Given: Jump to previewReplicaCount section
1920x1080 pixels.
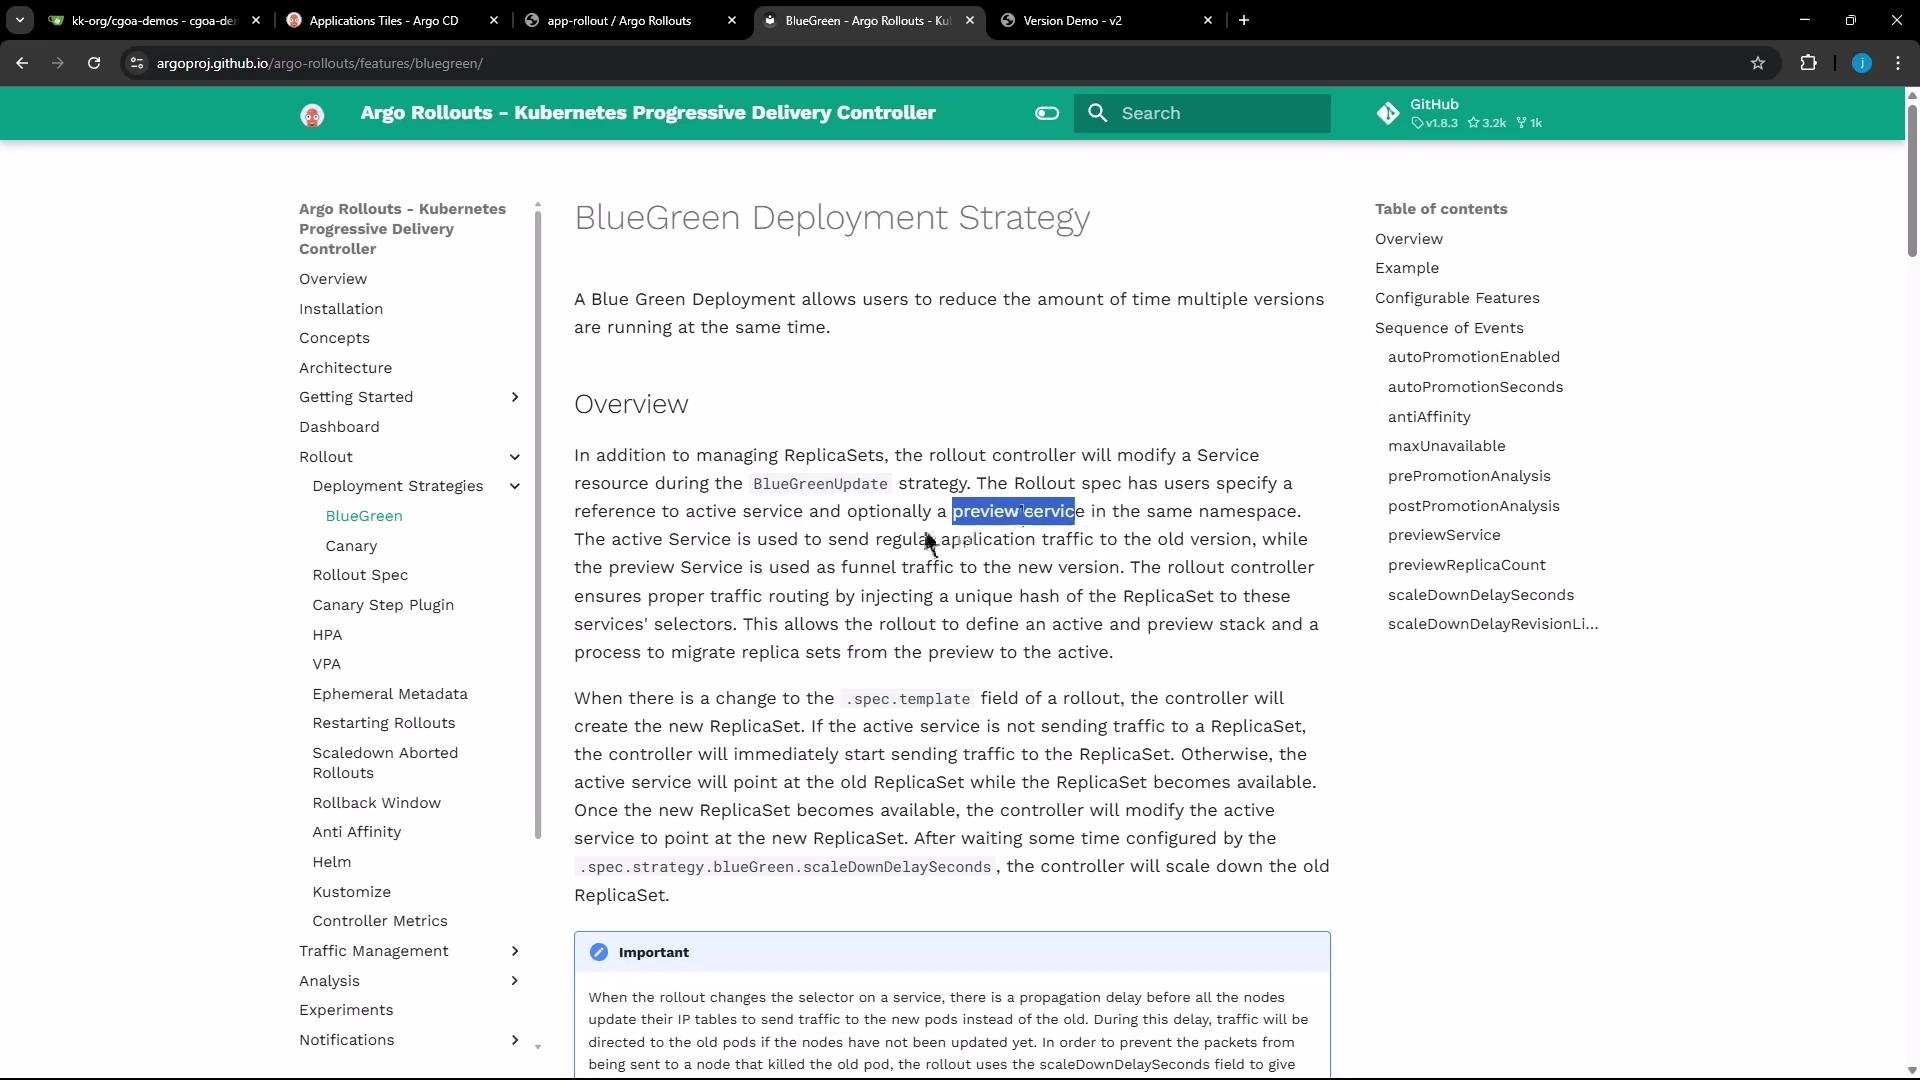Looking at the screenshot, I should pos(1467,565).
